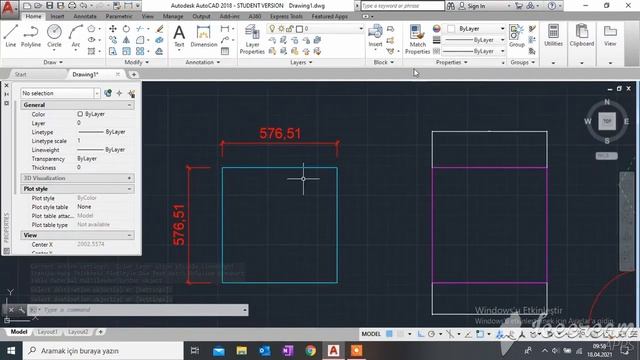Activate the Move tool in Modify panel
This screenshot has height=360, width=640.
tap(113, 29)
